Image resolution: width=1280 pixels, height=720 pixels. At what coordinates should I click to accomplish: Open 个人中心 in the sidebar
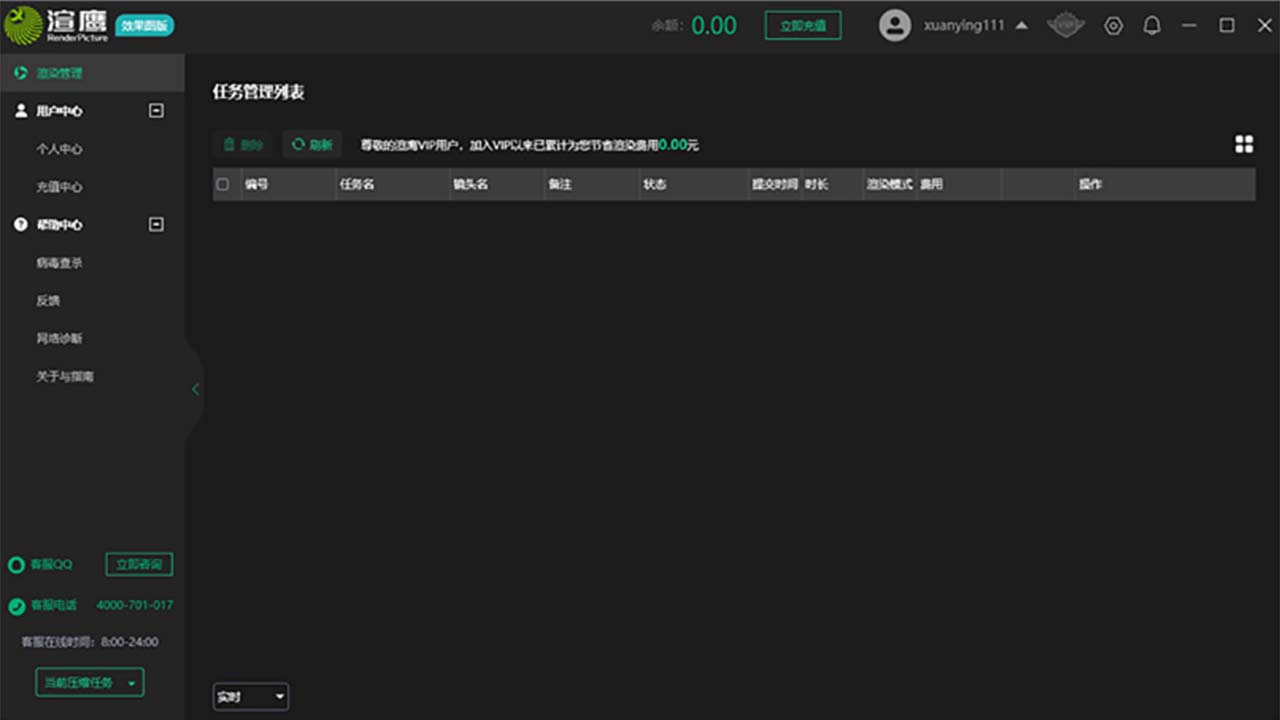pyautogui.click(x=59, y=149)
